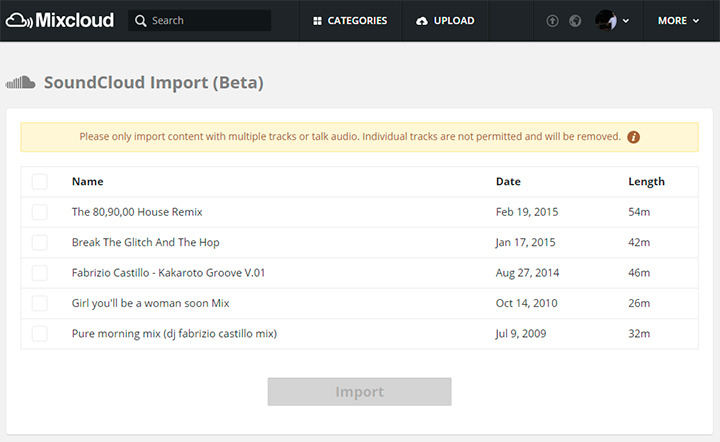Click the user profile avatar
This screenshot has width=720, height=442.
[x=606, y=21]
